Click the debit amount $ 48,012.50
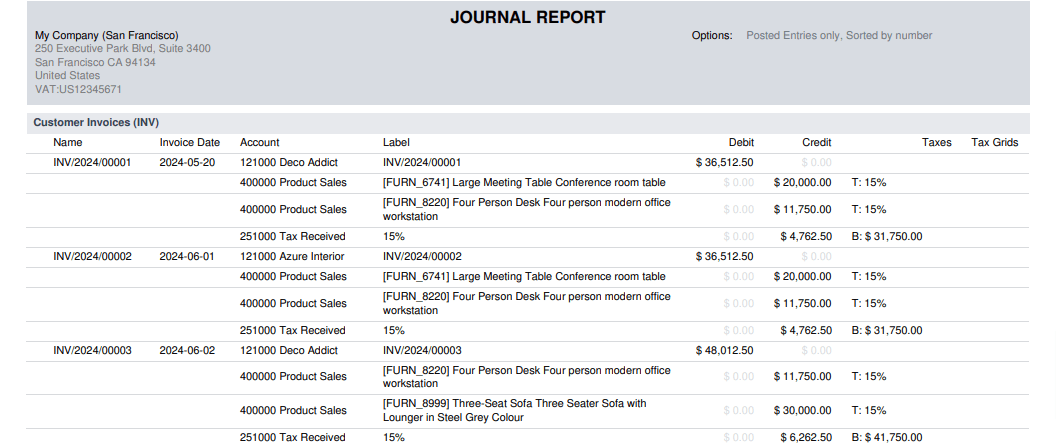 (725, 350)
